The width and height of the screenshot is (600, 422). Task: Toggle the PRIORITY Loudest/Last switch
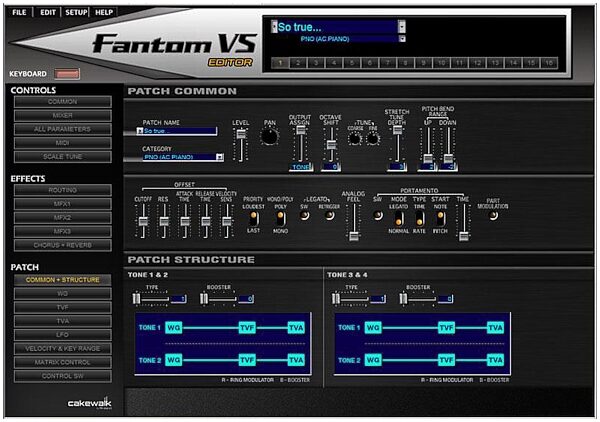[x=253, y=218]
